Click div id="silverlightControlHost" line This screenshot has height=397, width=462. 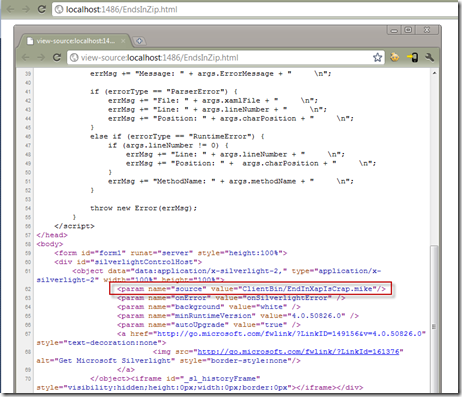point(128,262)
